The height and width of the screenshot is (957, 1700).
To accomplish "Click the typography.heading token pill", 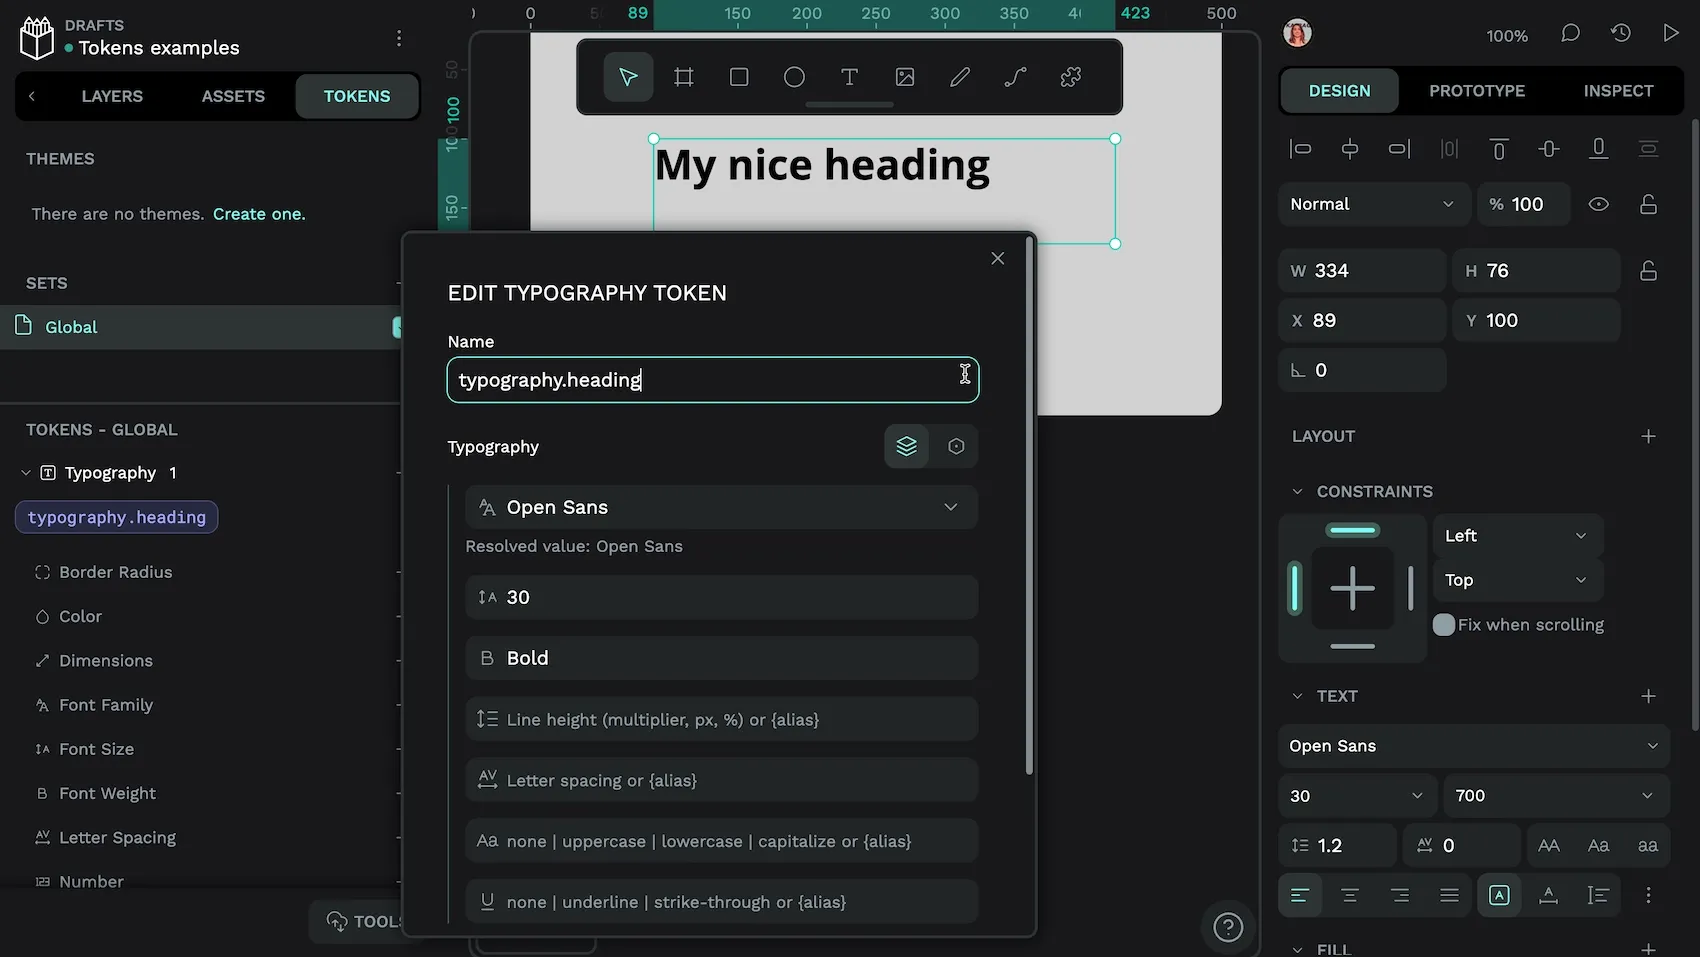I will click(x=117, y=517).
